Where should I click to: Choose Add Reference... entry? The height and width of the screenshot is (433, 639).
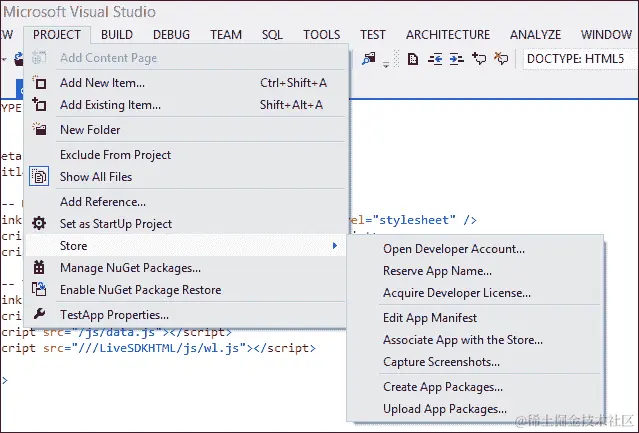[186, 202]
